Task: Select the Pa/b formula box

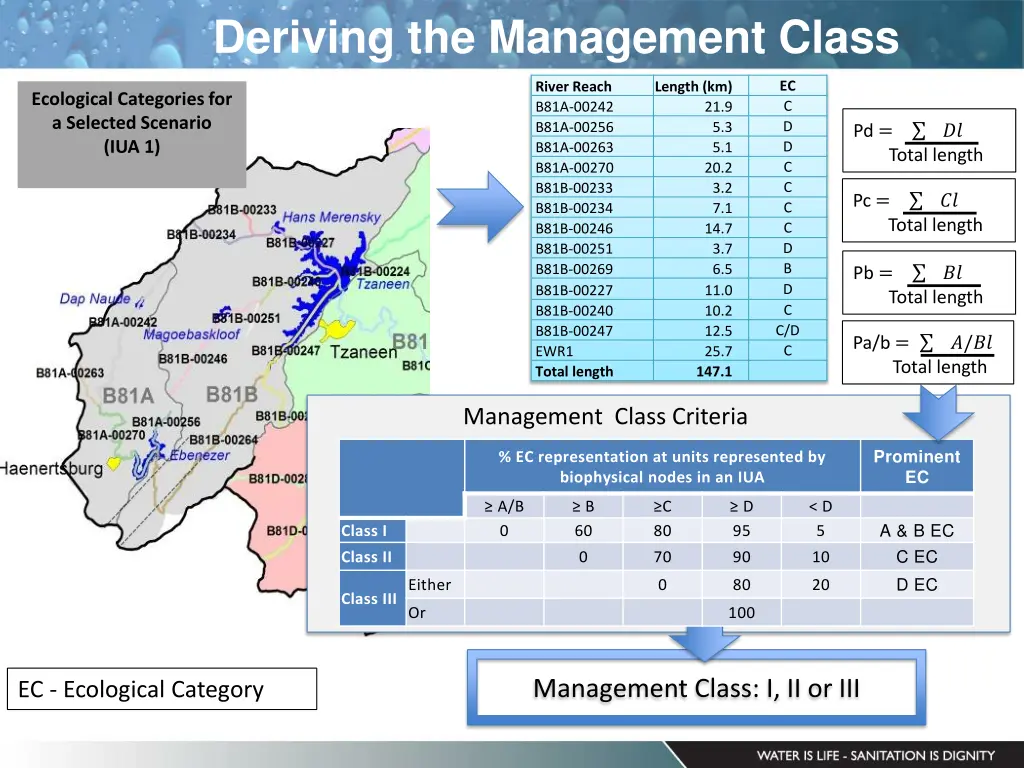Action: 929,354
